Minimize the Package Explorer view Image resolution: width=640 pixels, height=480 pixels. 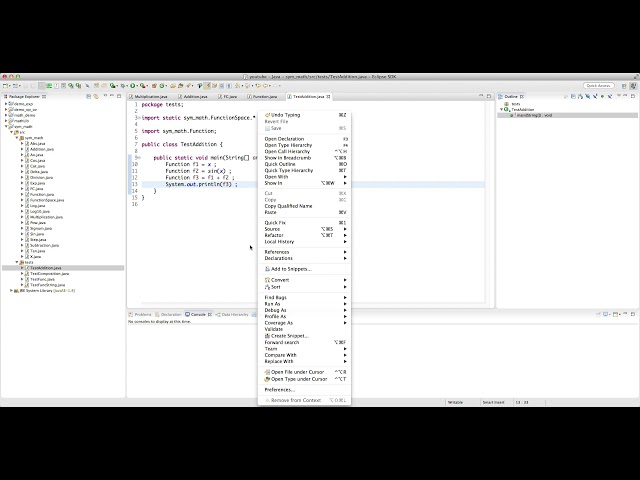pos(112,96)
